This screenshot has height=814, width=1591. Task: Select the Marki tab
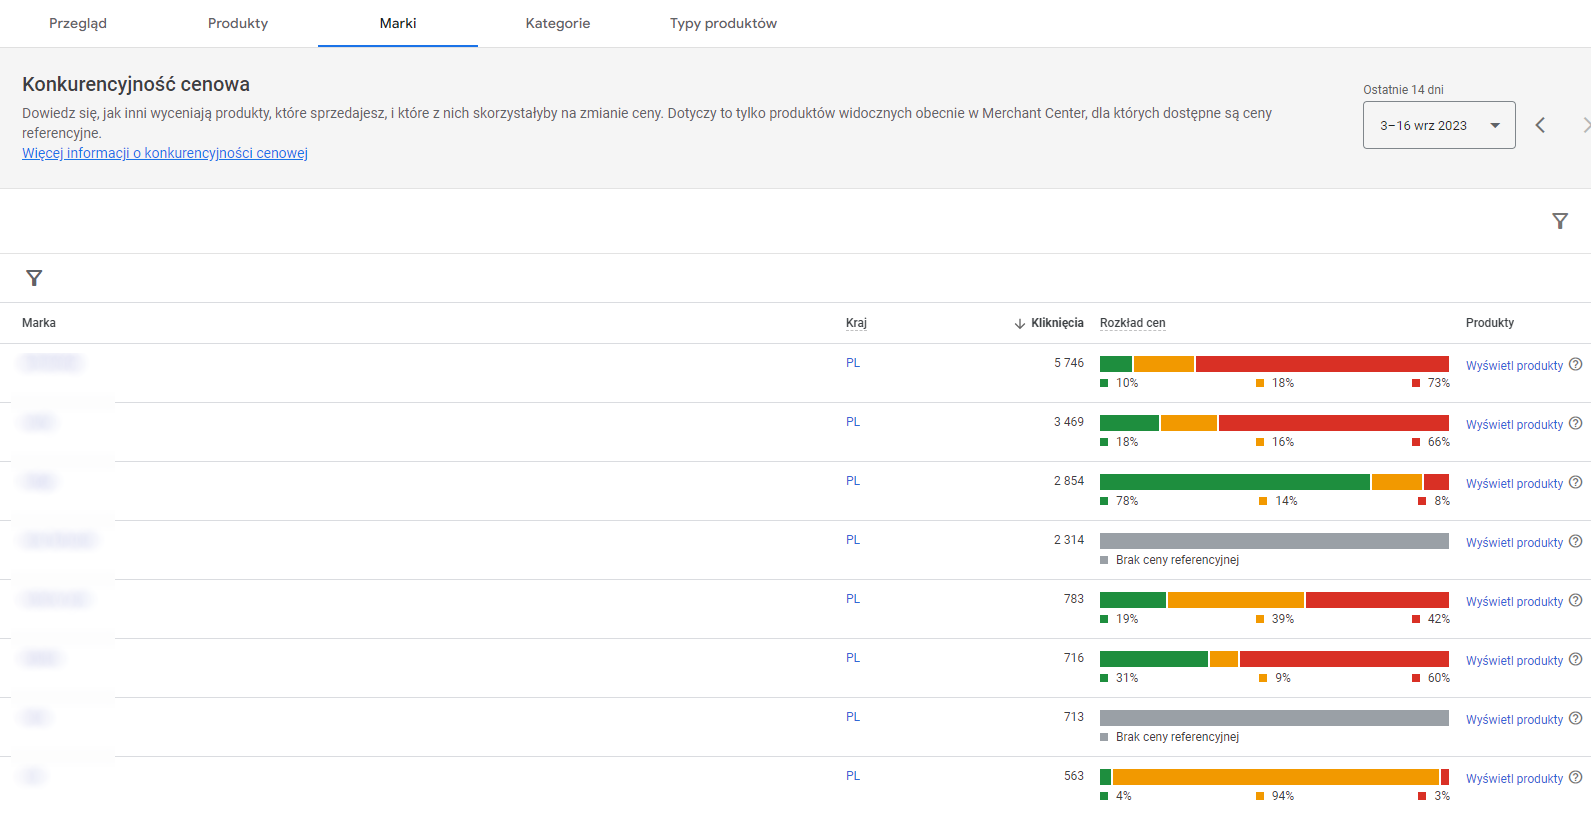click(x=398, y=23)
